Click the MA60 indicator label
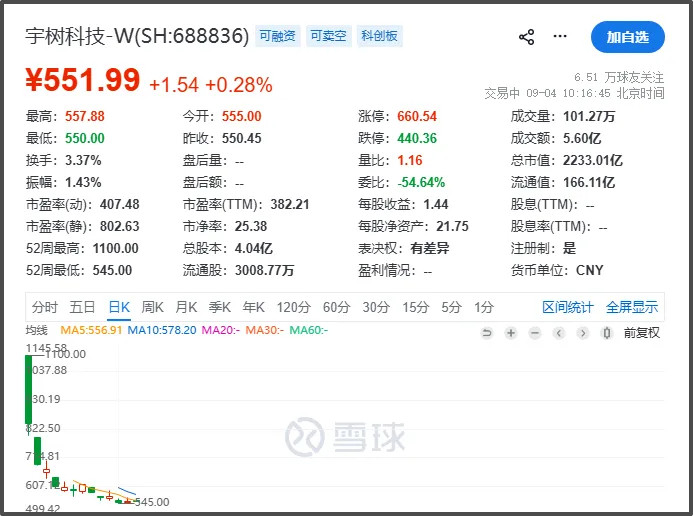The image size is (693, 516). pyautogui.click(x=308, y=330)
